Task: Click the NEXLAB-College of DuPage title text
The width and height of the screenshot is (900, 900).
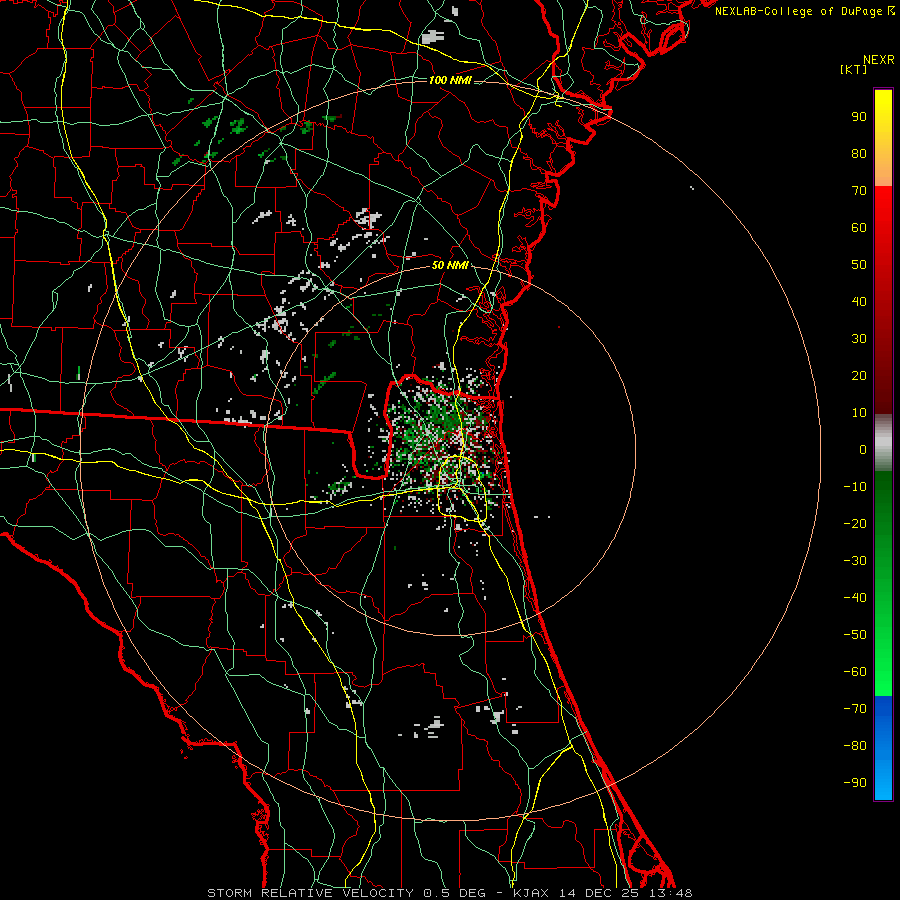Action: coord(800,11)
